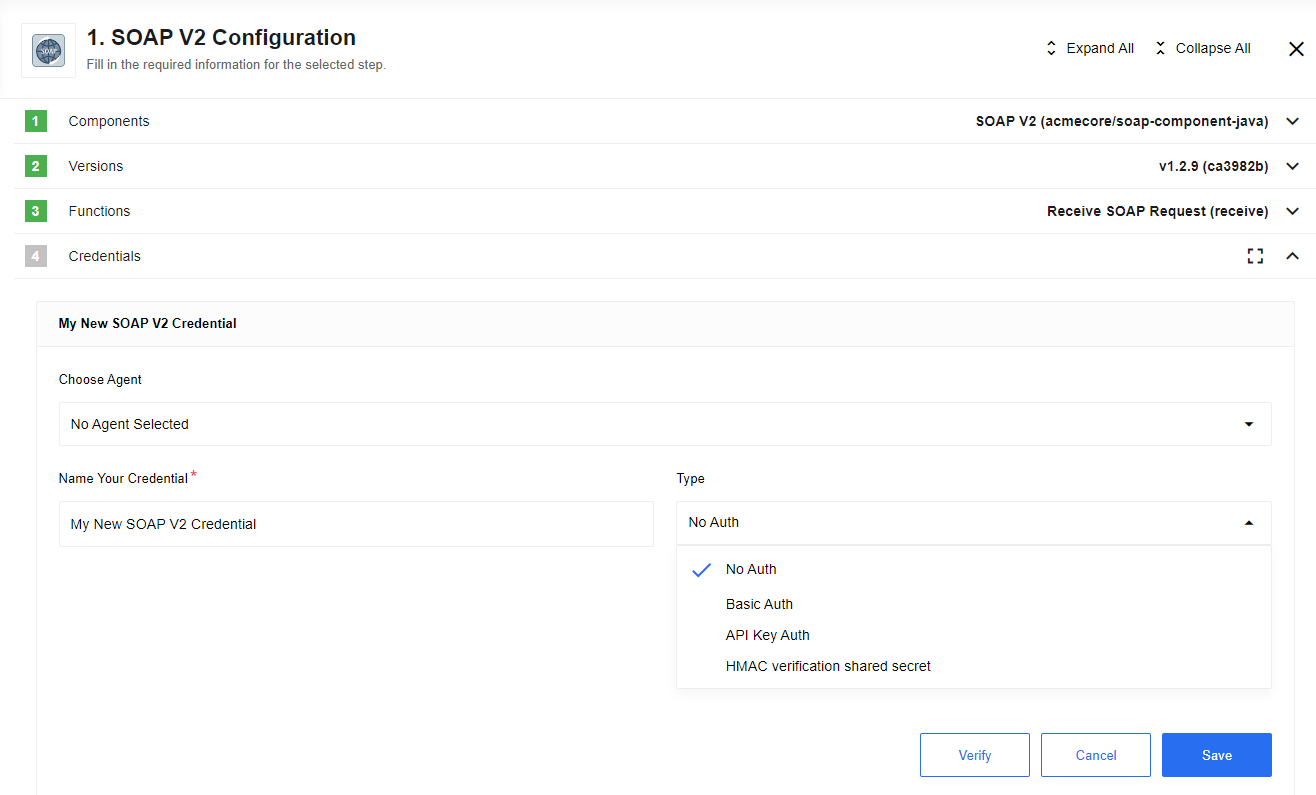Viewport: 1316px width, 795px height.
Task: Expand the Functions section chevron
Action: click(1292, 211)
